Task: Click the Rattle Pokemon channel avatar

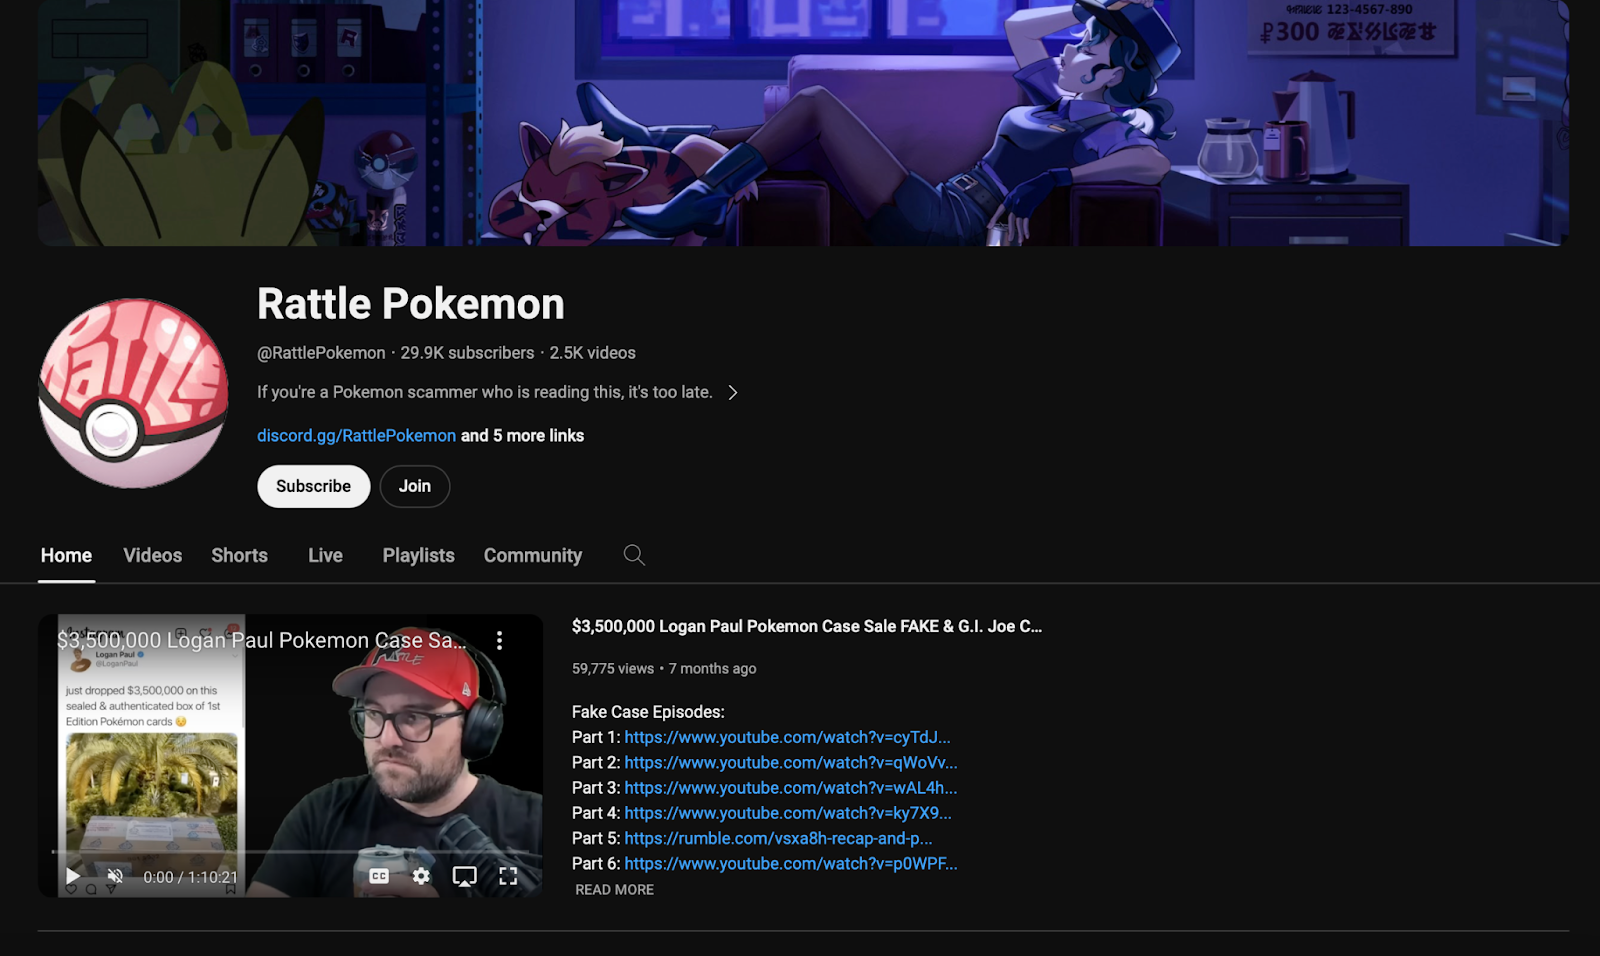Action: pyautogui.click(x=133, y=393)
